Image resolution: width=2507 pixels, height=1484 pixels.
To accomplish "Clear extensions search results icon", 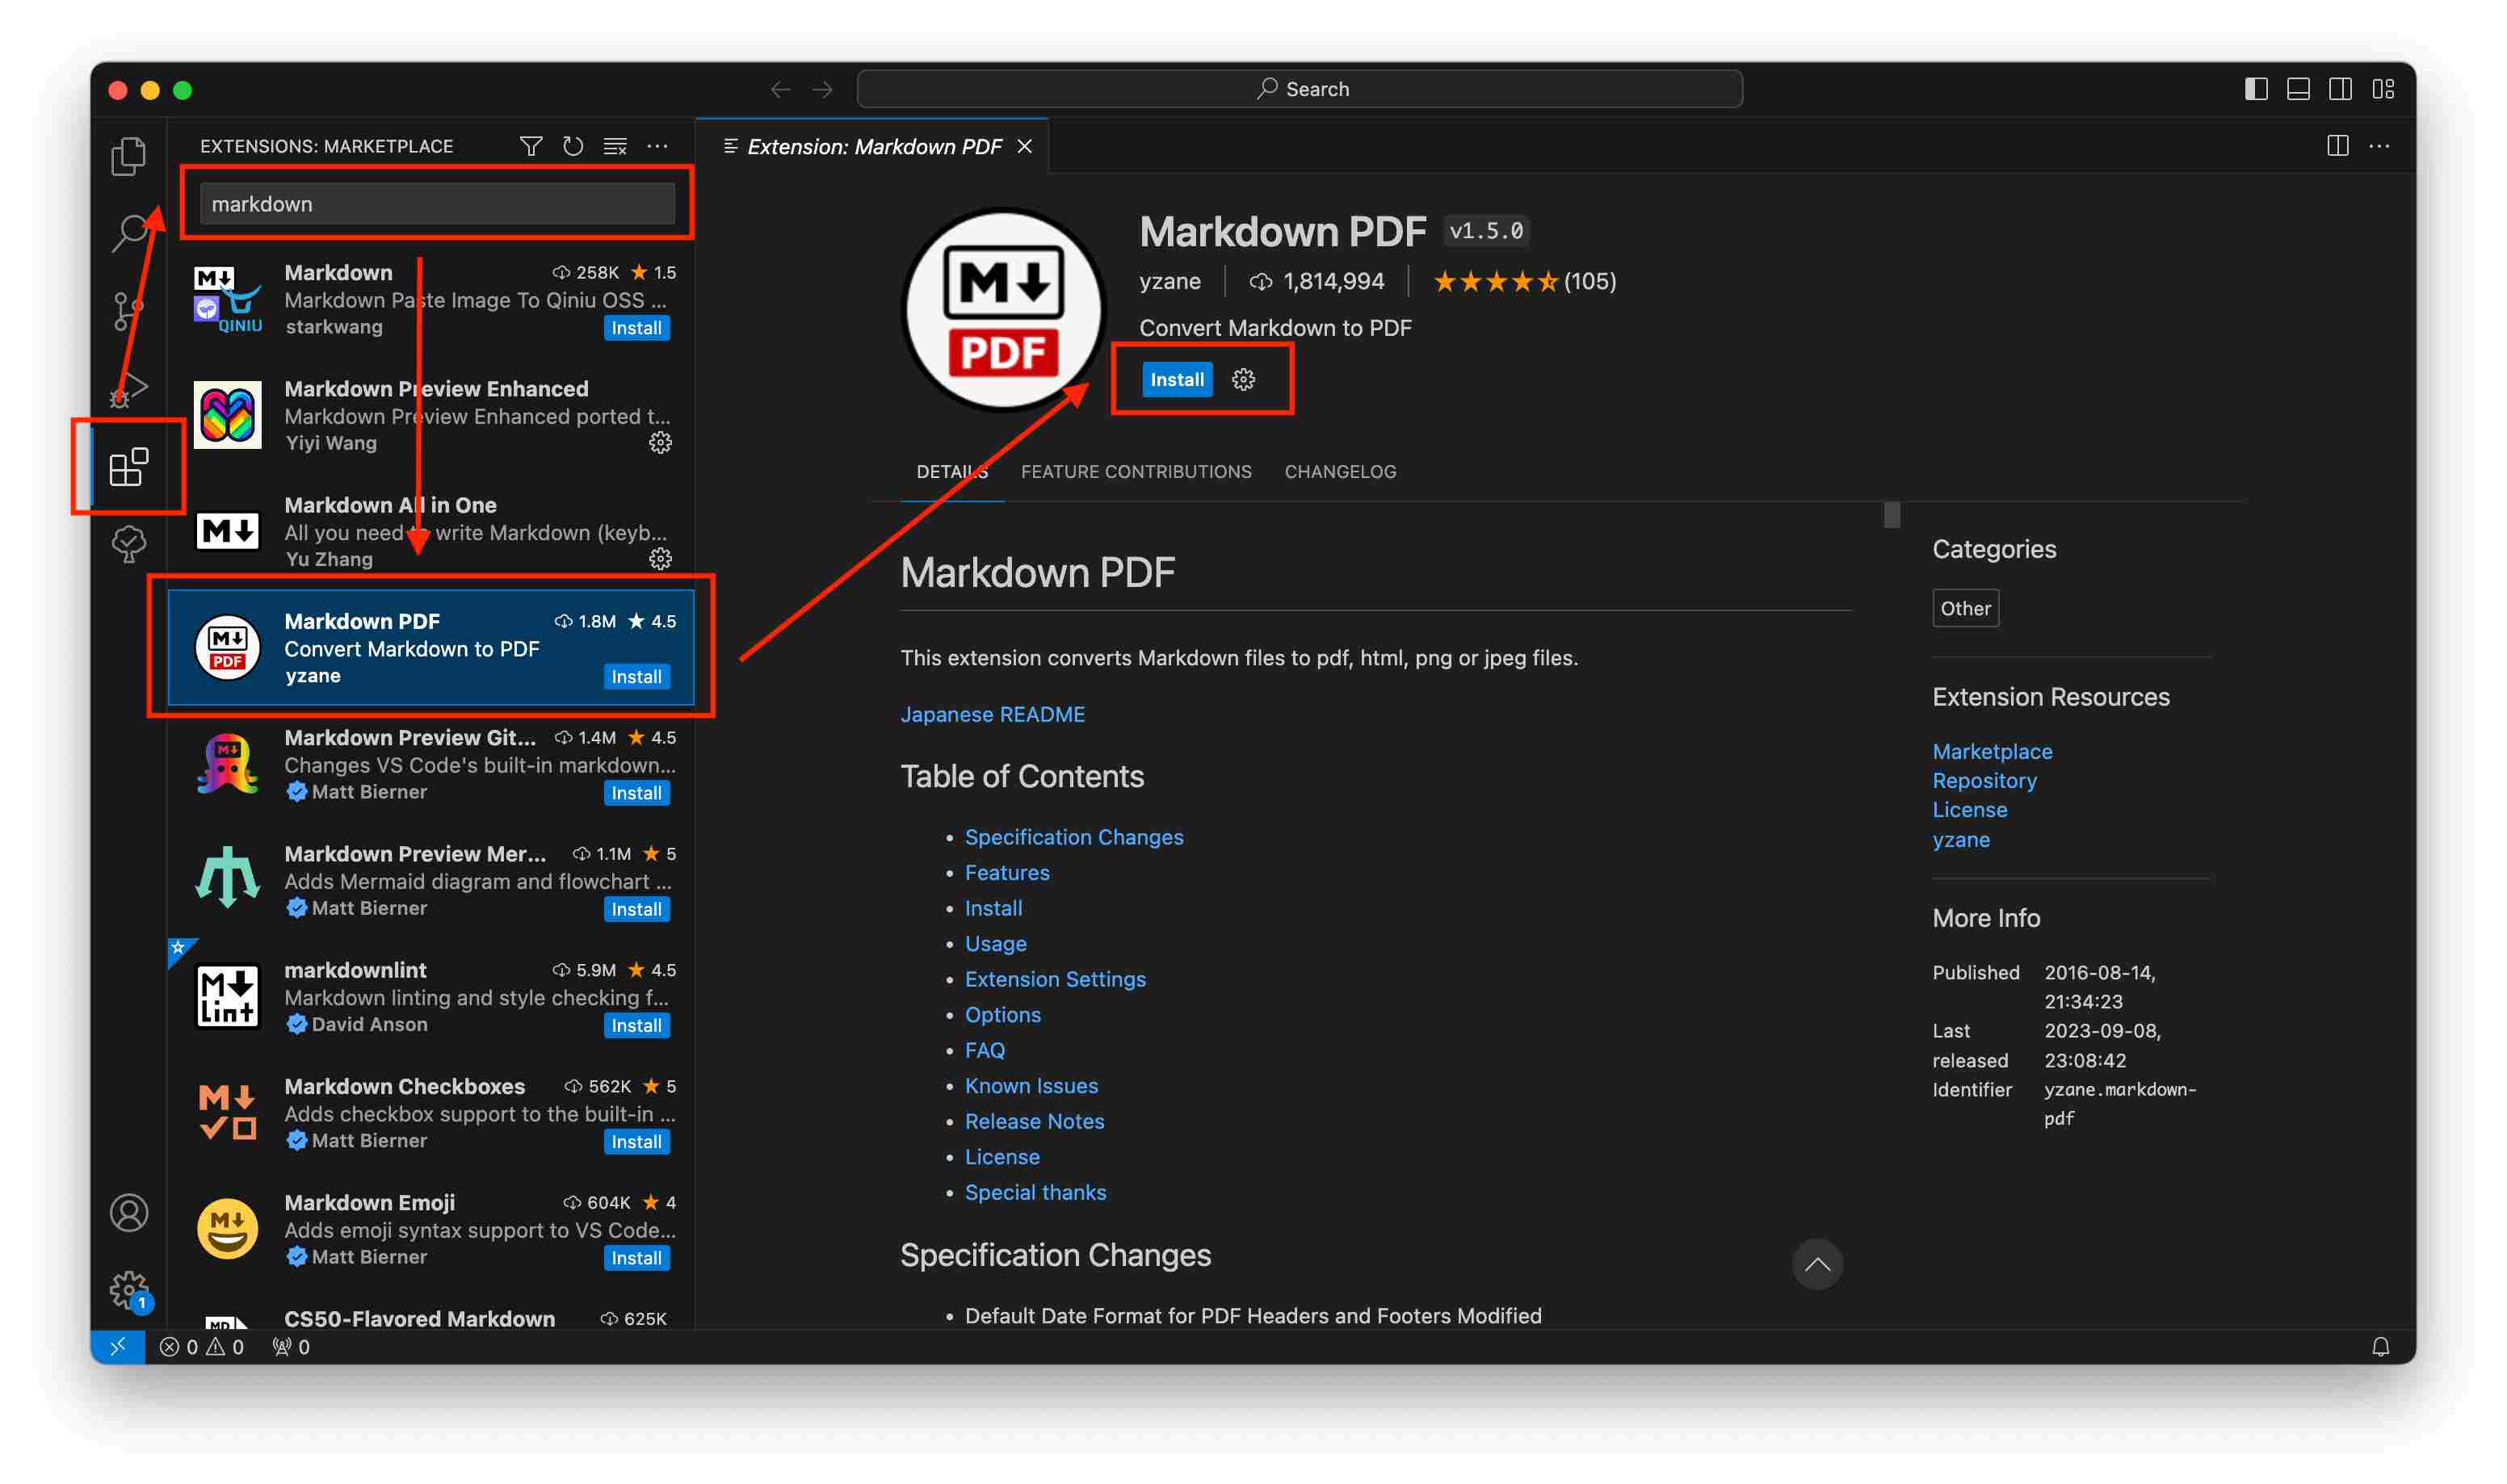I will point(615,146).
